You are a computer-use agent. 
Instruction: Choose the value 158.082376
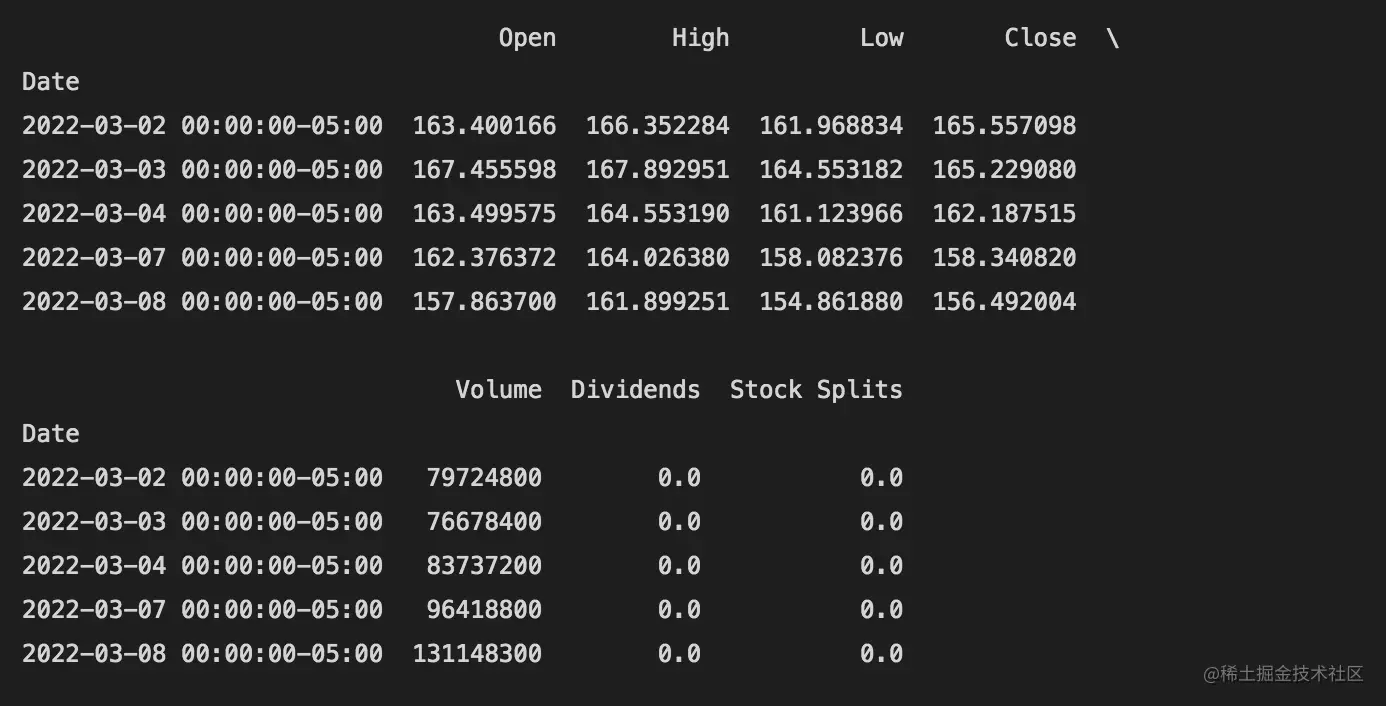click(x=831, y=258)
